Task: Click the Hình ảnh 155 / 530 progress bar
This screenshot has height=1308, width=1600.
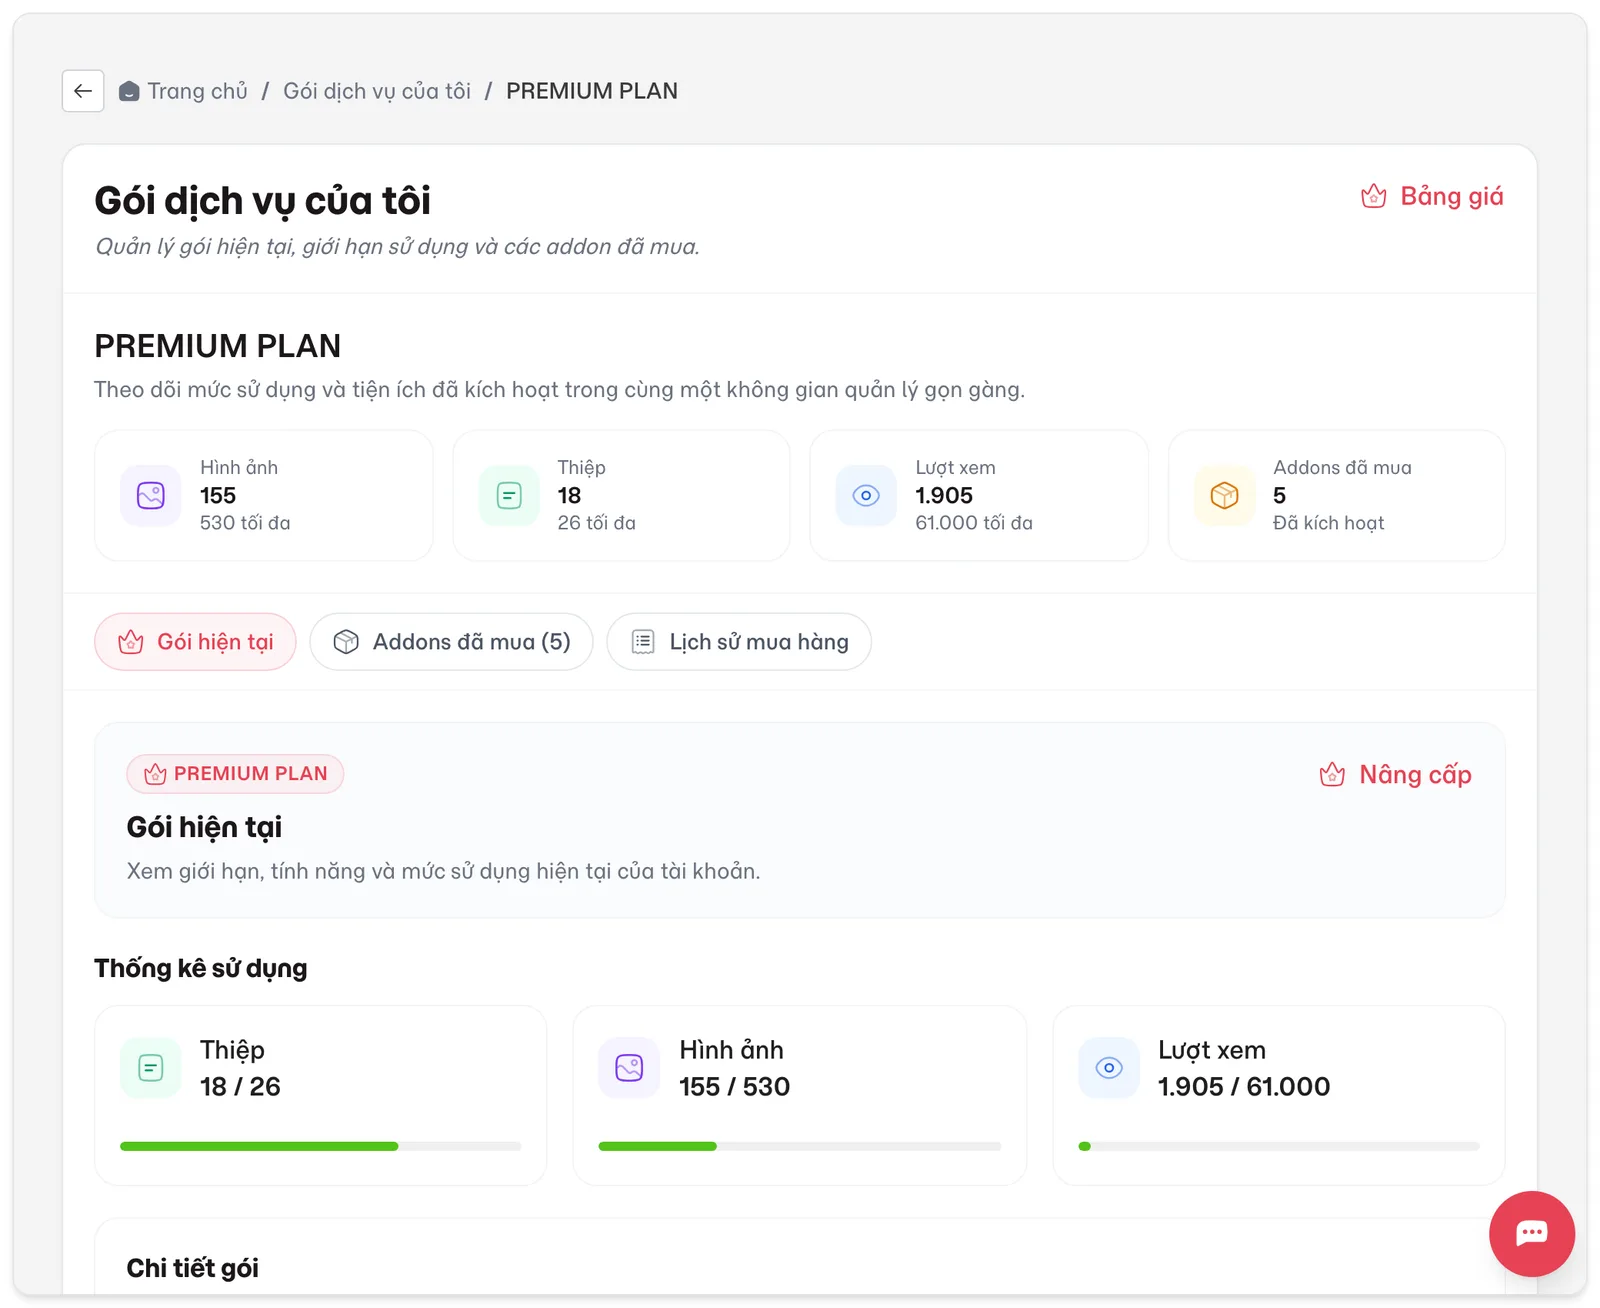Action: [x=800, y=1146]
